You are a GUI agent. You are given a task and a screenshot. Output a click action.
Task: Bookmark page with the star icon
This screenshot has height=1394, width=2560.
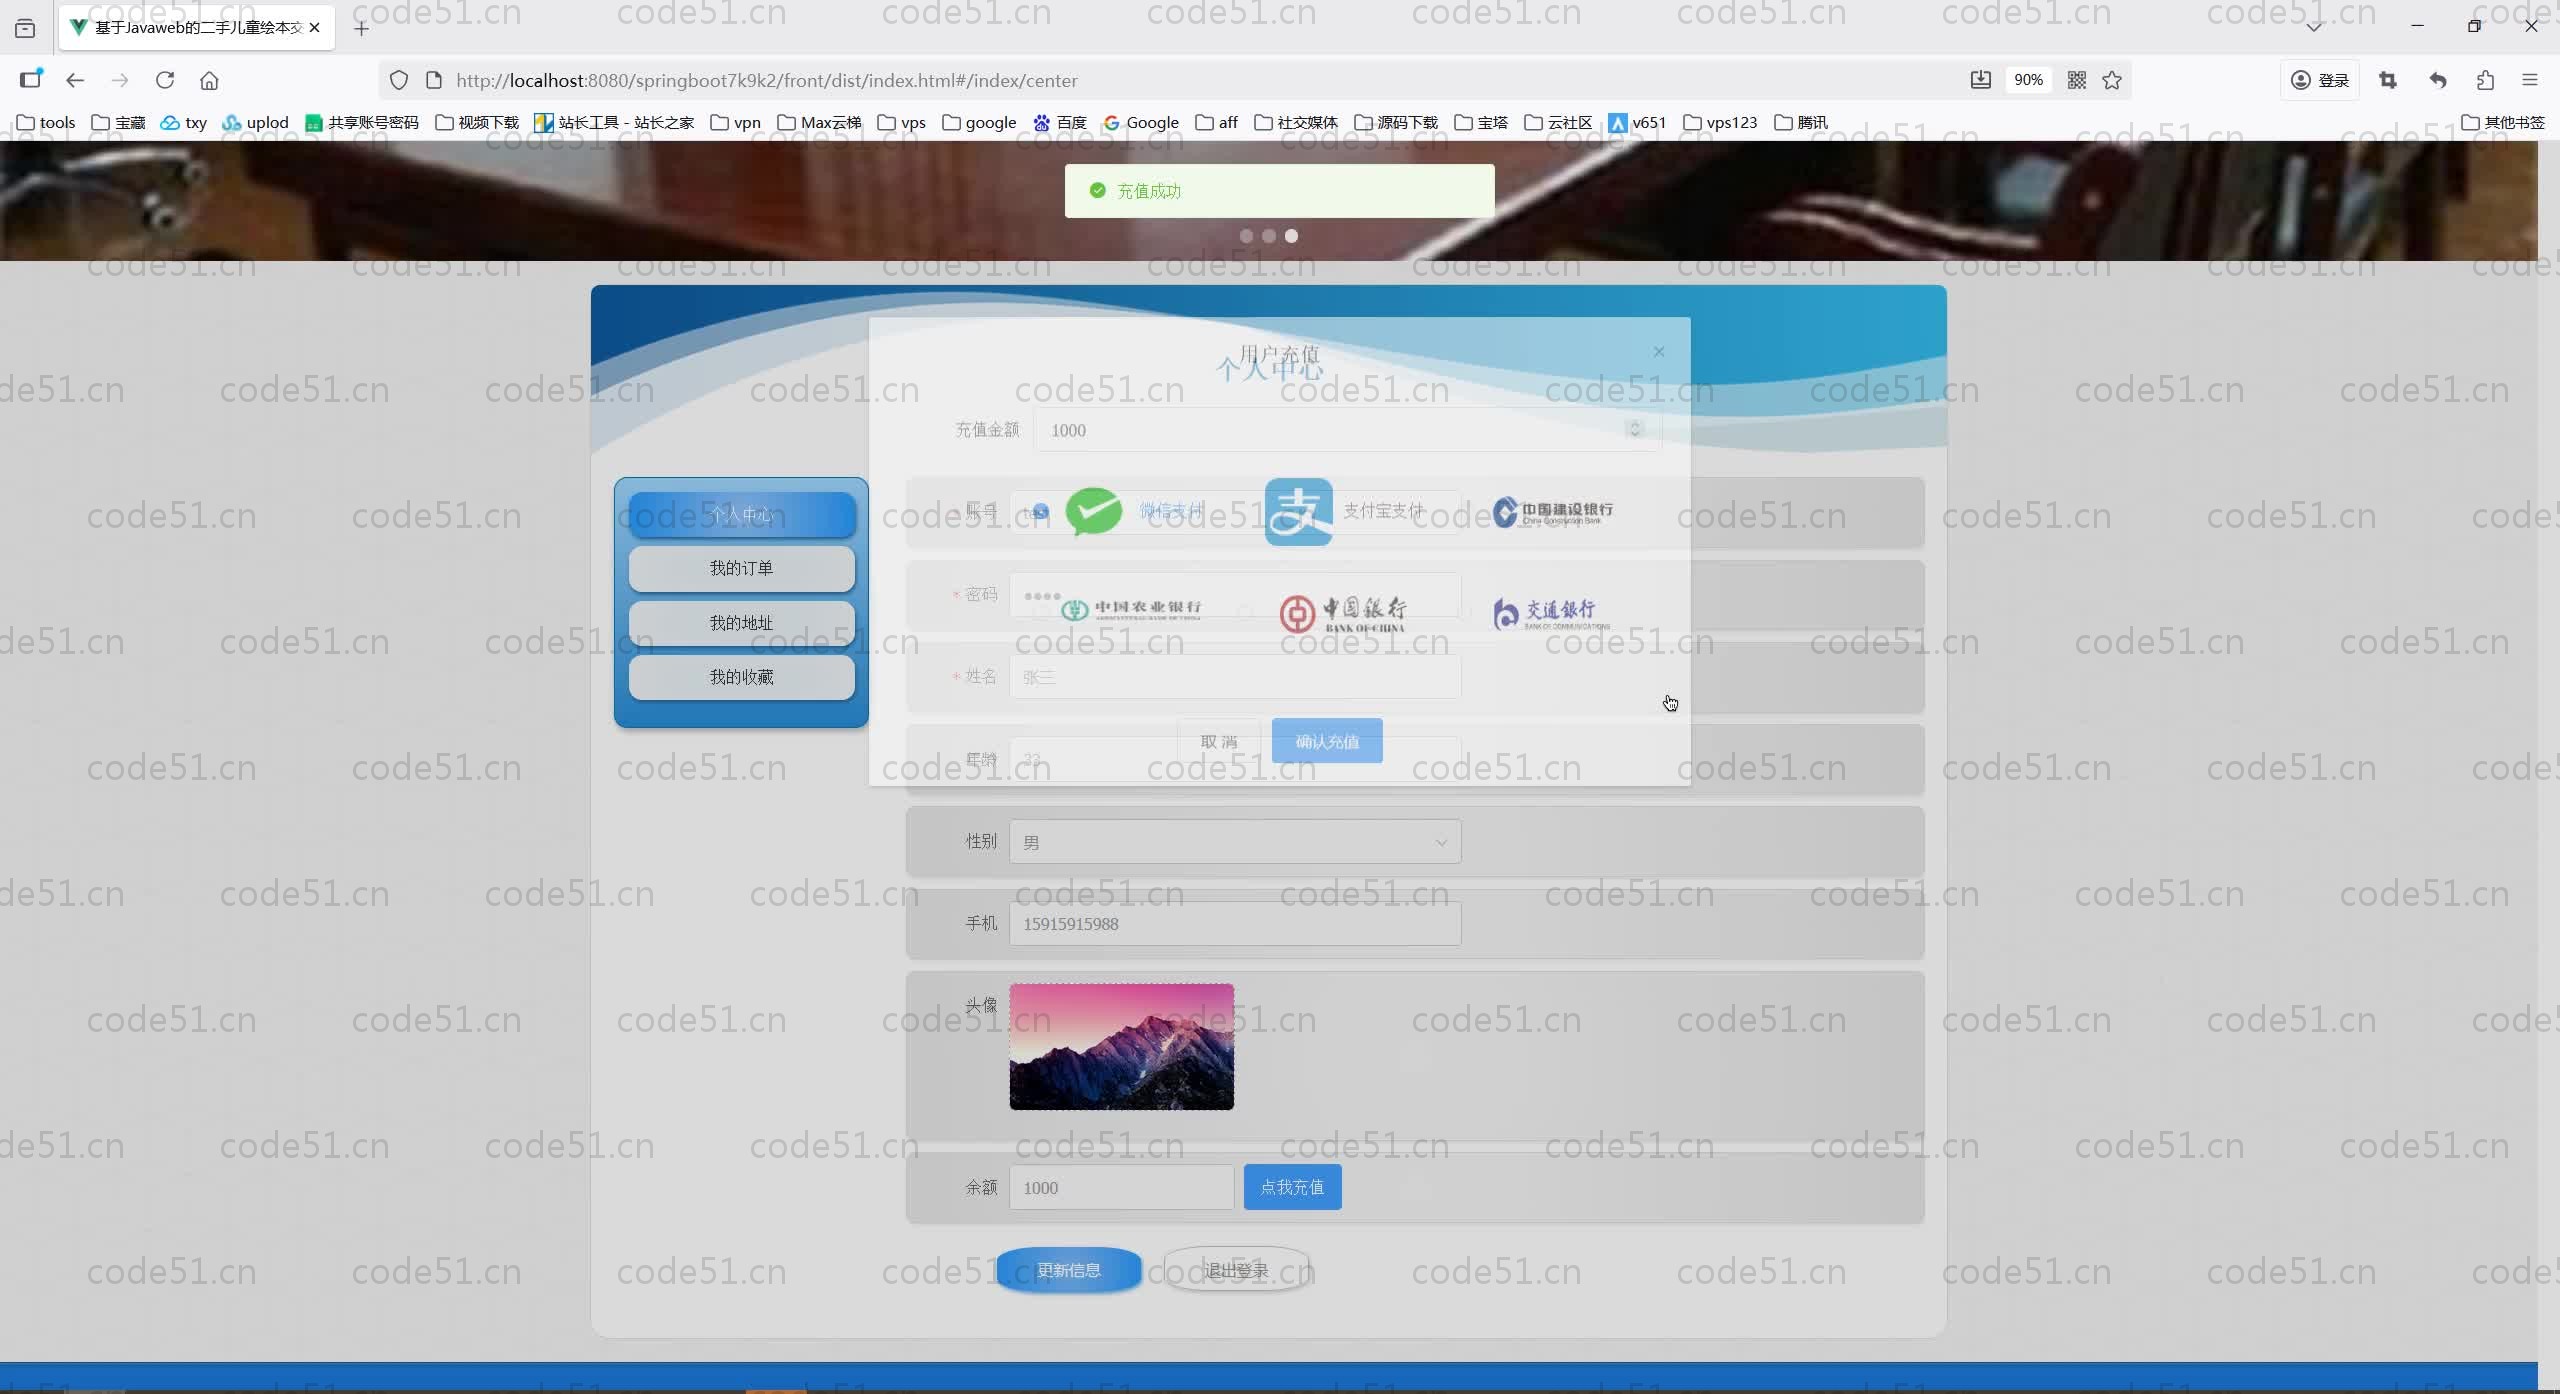point(2112,80)
